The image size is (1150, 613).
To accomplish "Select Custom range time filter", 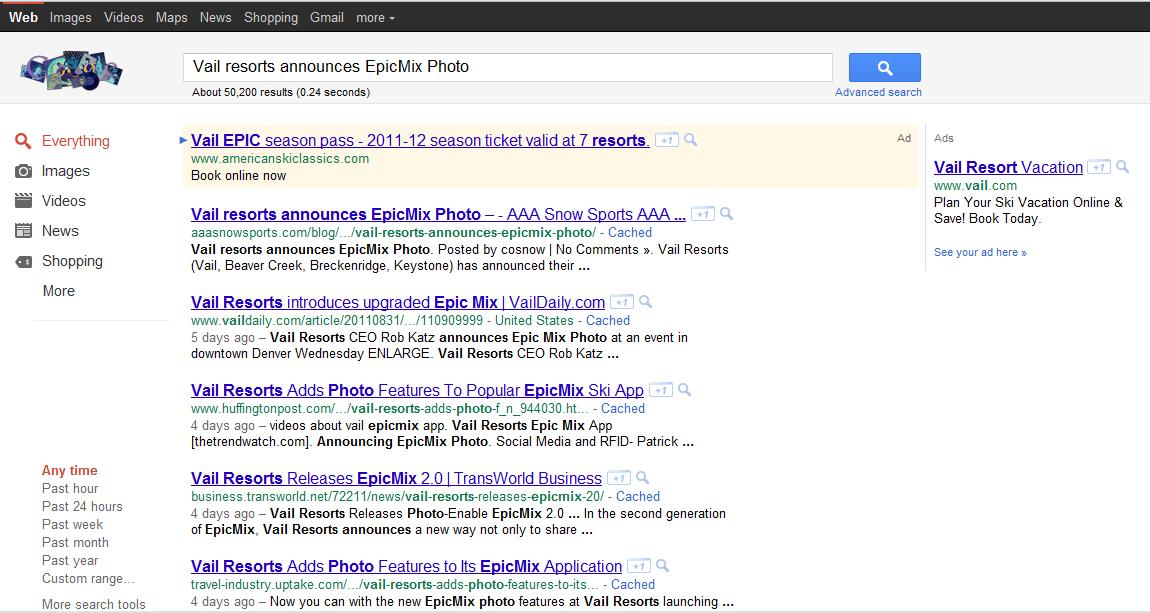I will (x=88, y=579).
